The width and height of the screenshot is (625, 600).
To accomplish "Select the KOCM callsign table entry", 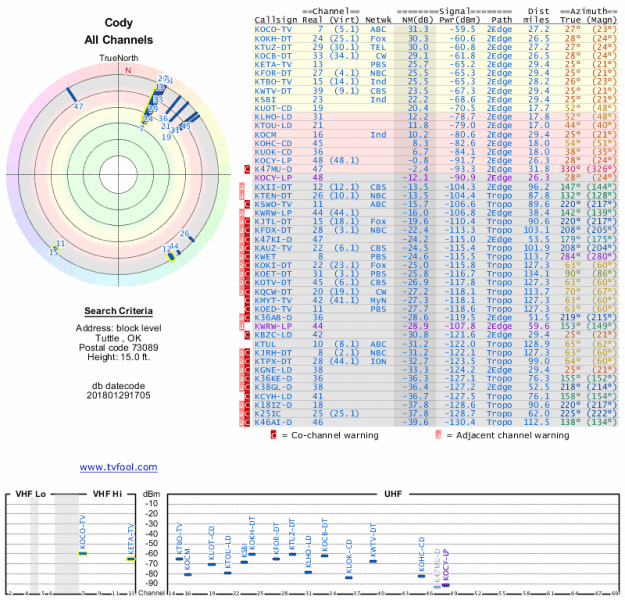I will point(265,135).
